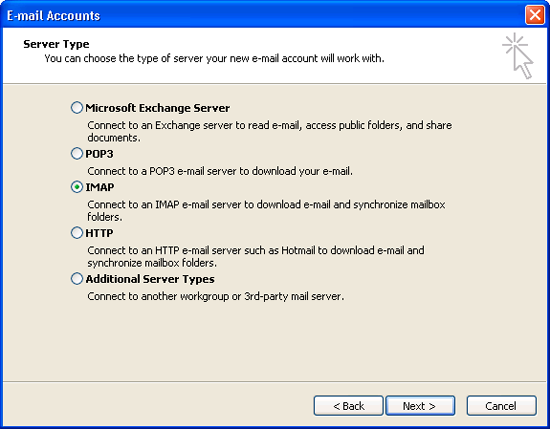Viewport: 550px width, 429px height.
Task: Click the Additional Server Types label
Action: click(150, 279)
